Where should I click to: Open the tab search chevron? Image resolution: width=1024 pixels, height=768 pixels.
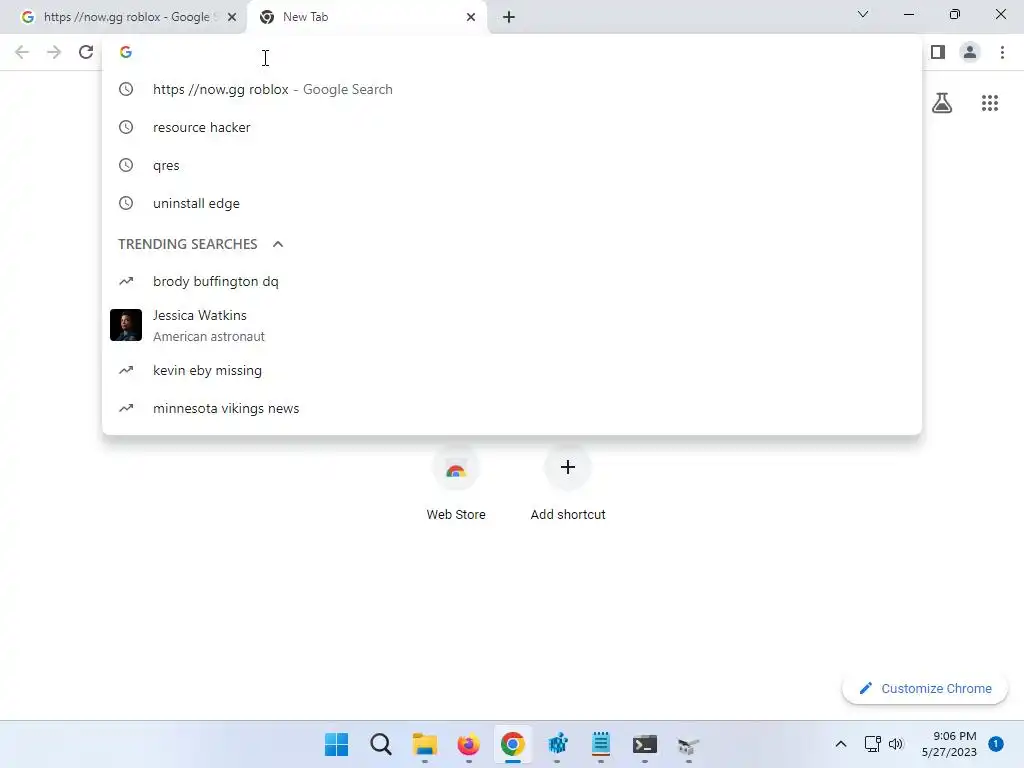[862, 14]
